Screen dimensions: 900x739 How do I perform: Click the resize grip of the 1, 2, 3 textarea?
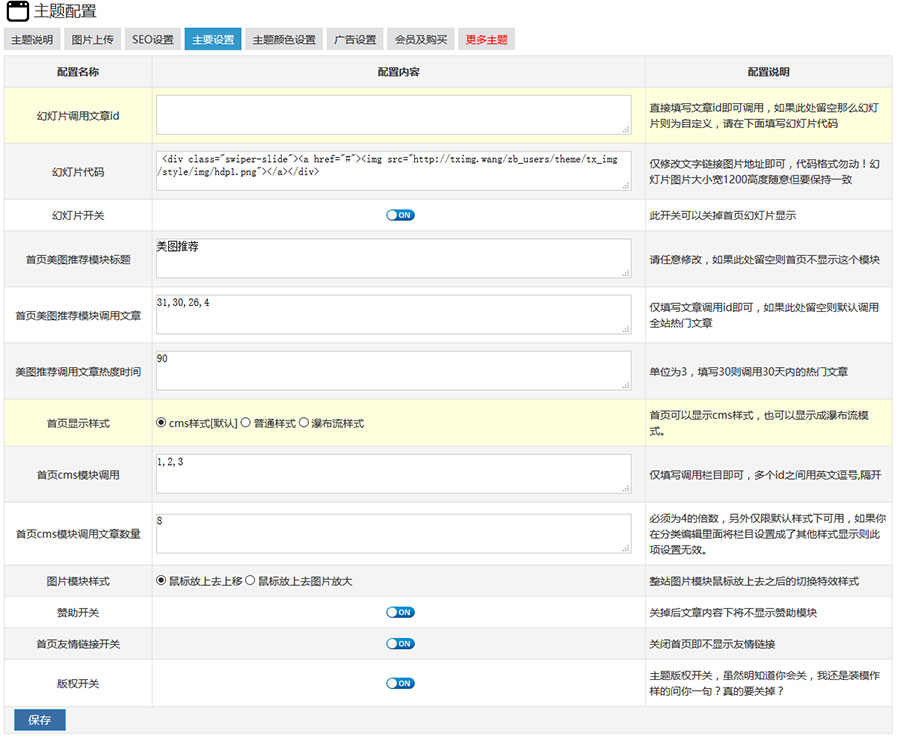pyautogui.click(x=626, y=489)
